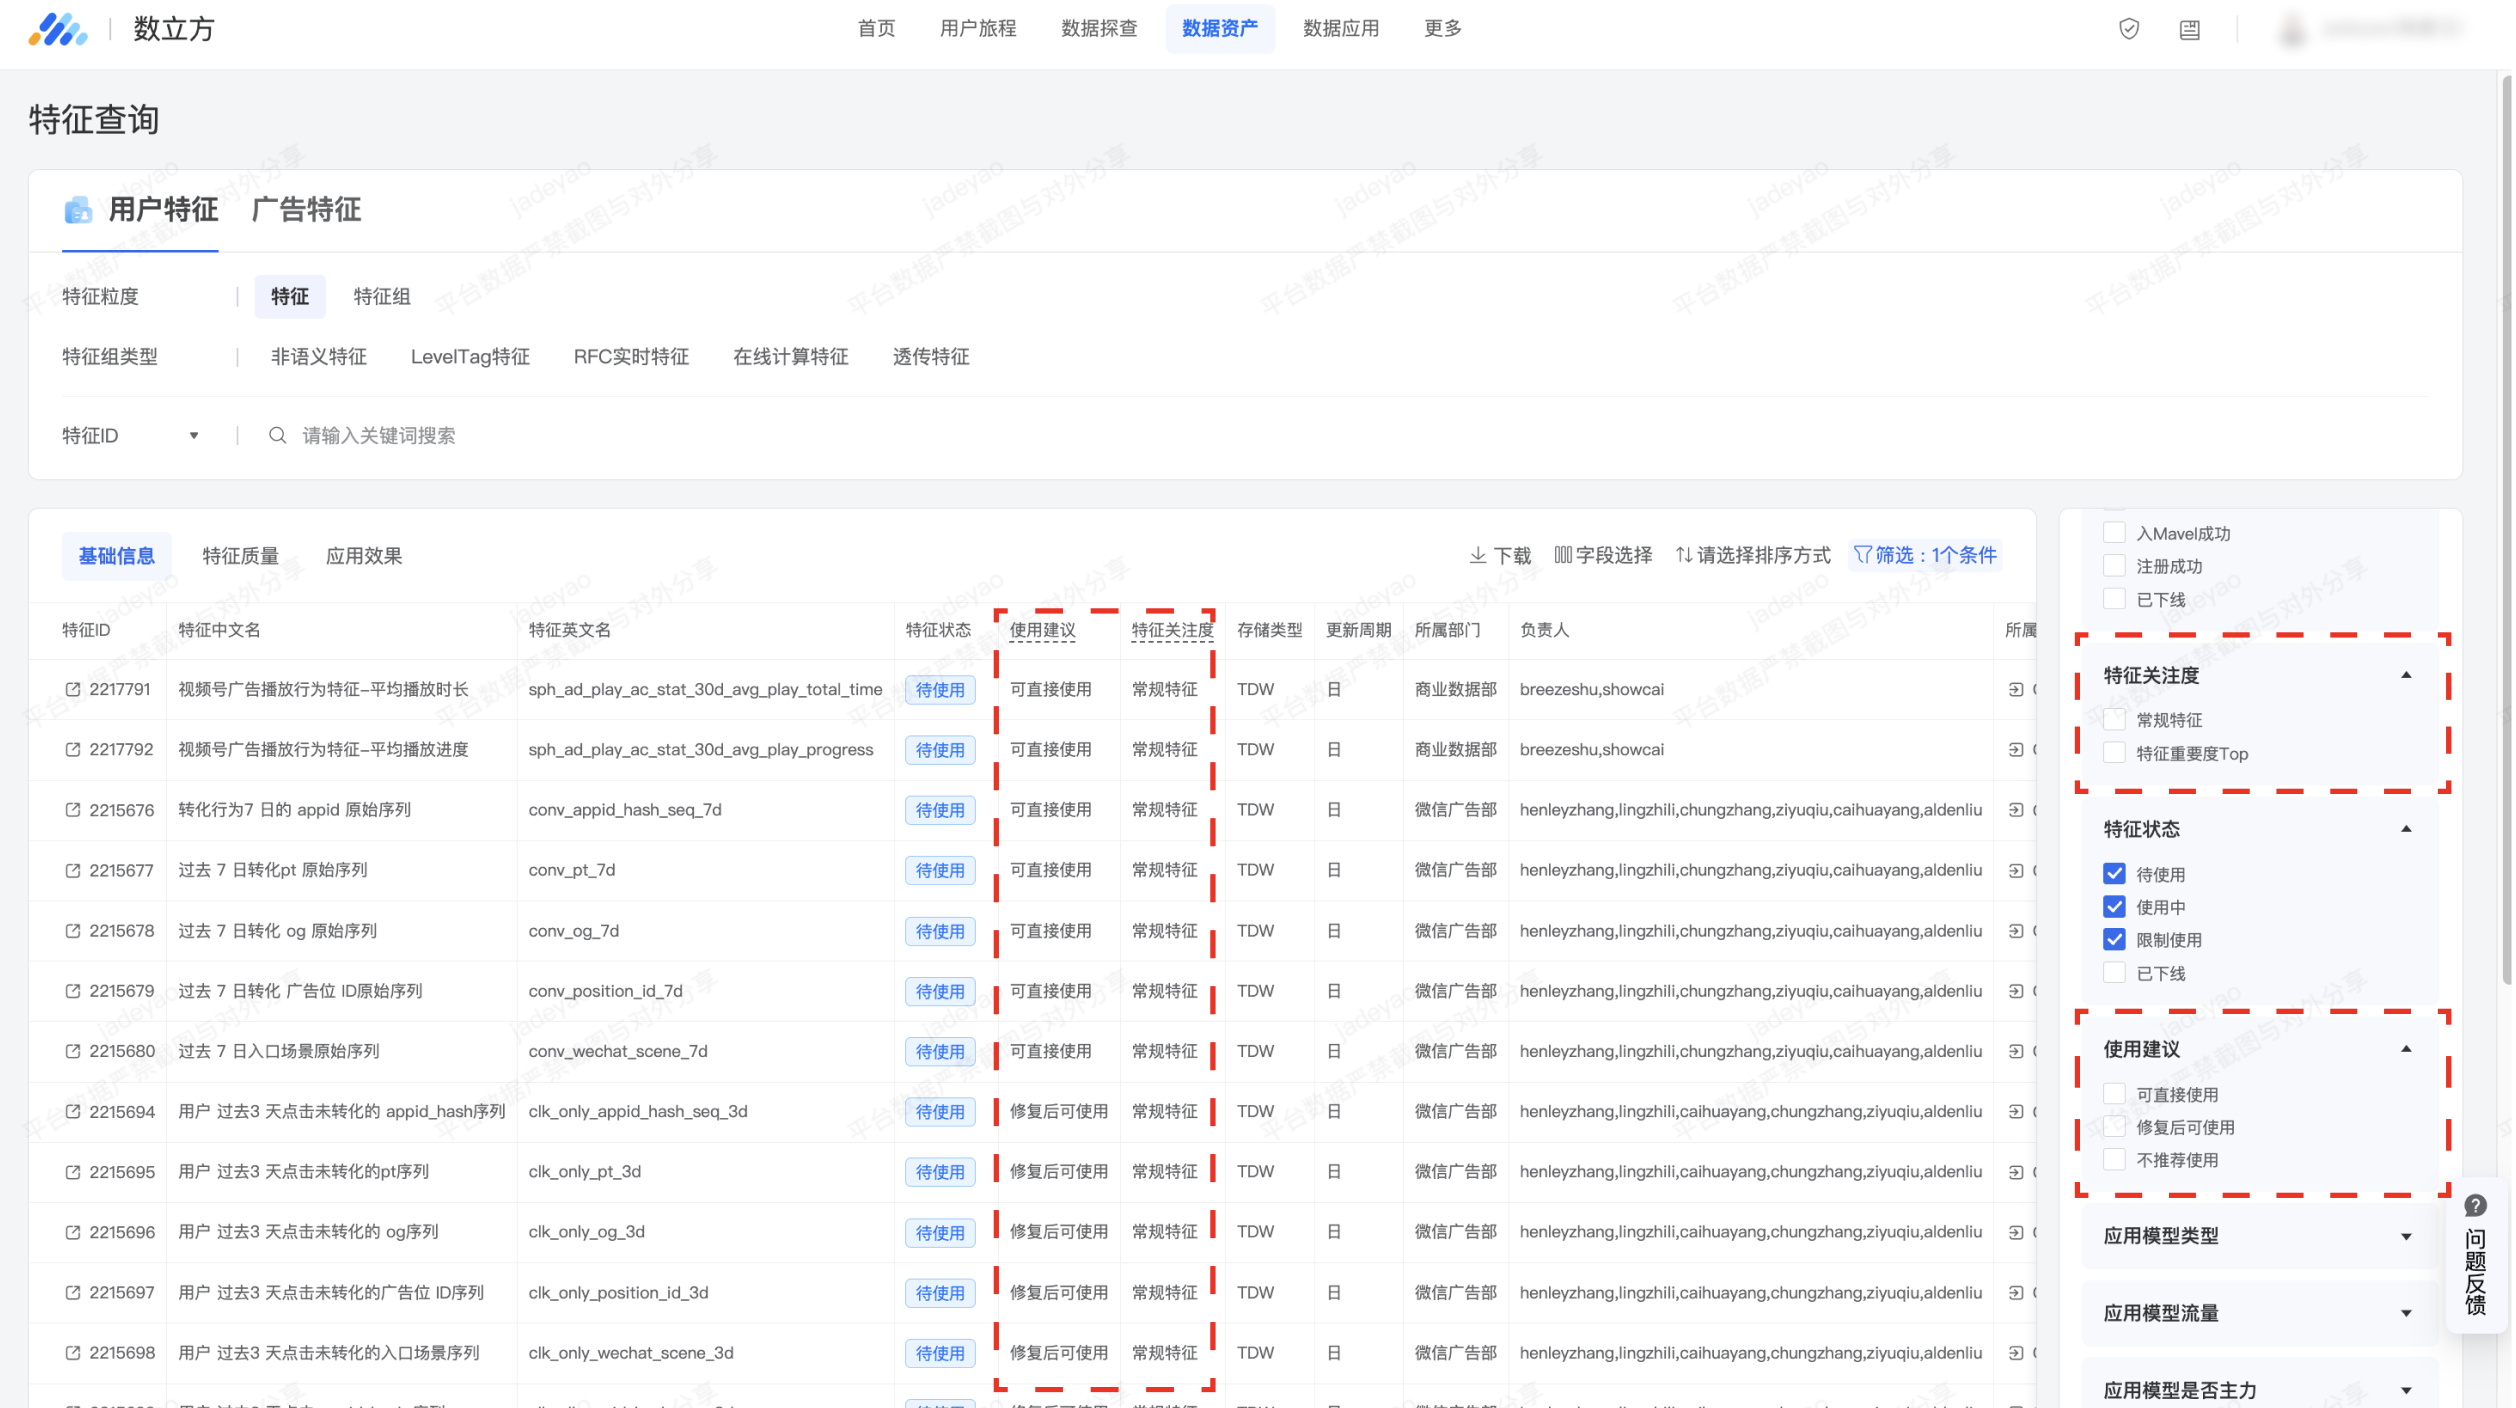Click the shield icon in top bar

[x=2128, y=29]
